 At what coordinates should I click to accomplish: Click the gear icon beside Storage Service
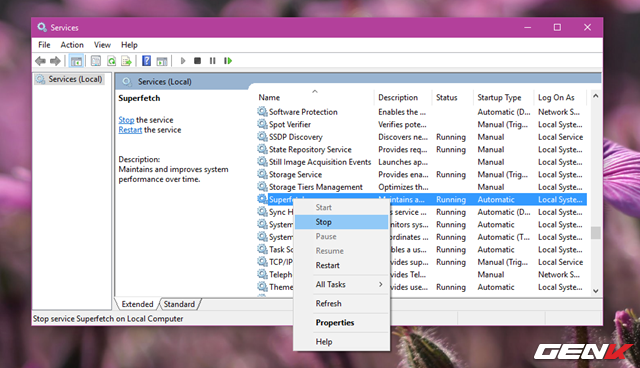pos(262,174)
